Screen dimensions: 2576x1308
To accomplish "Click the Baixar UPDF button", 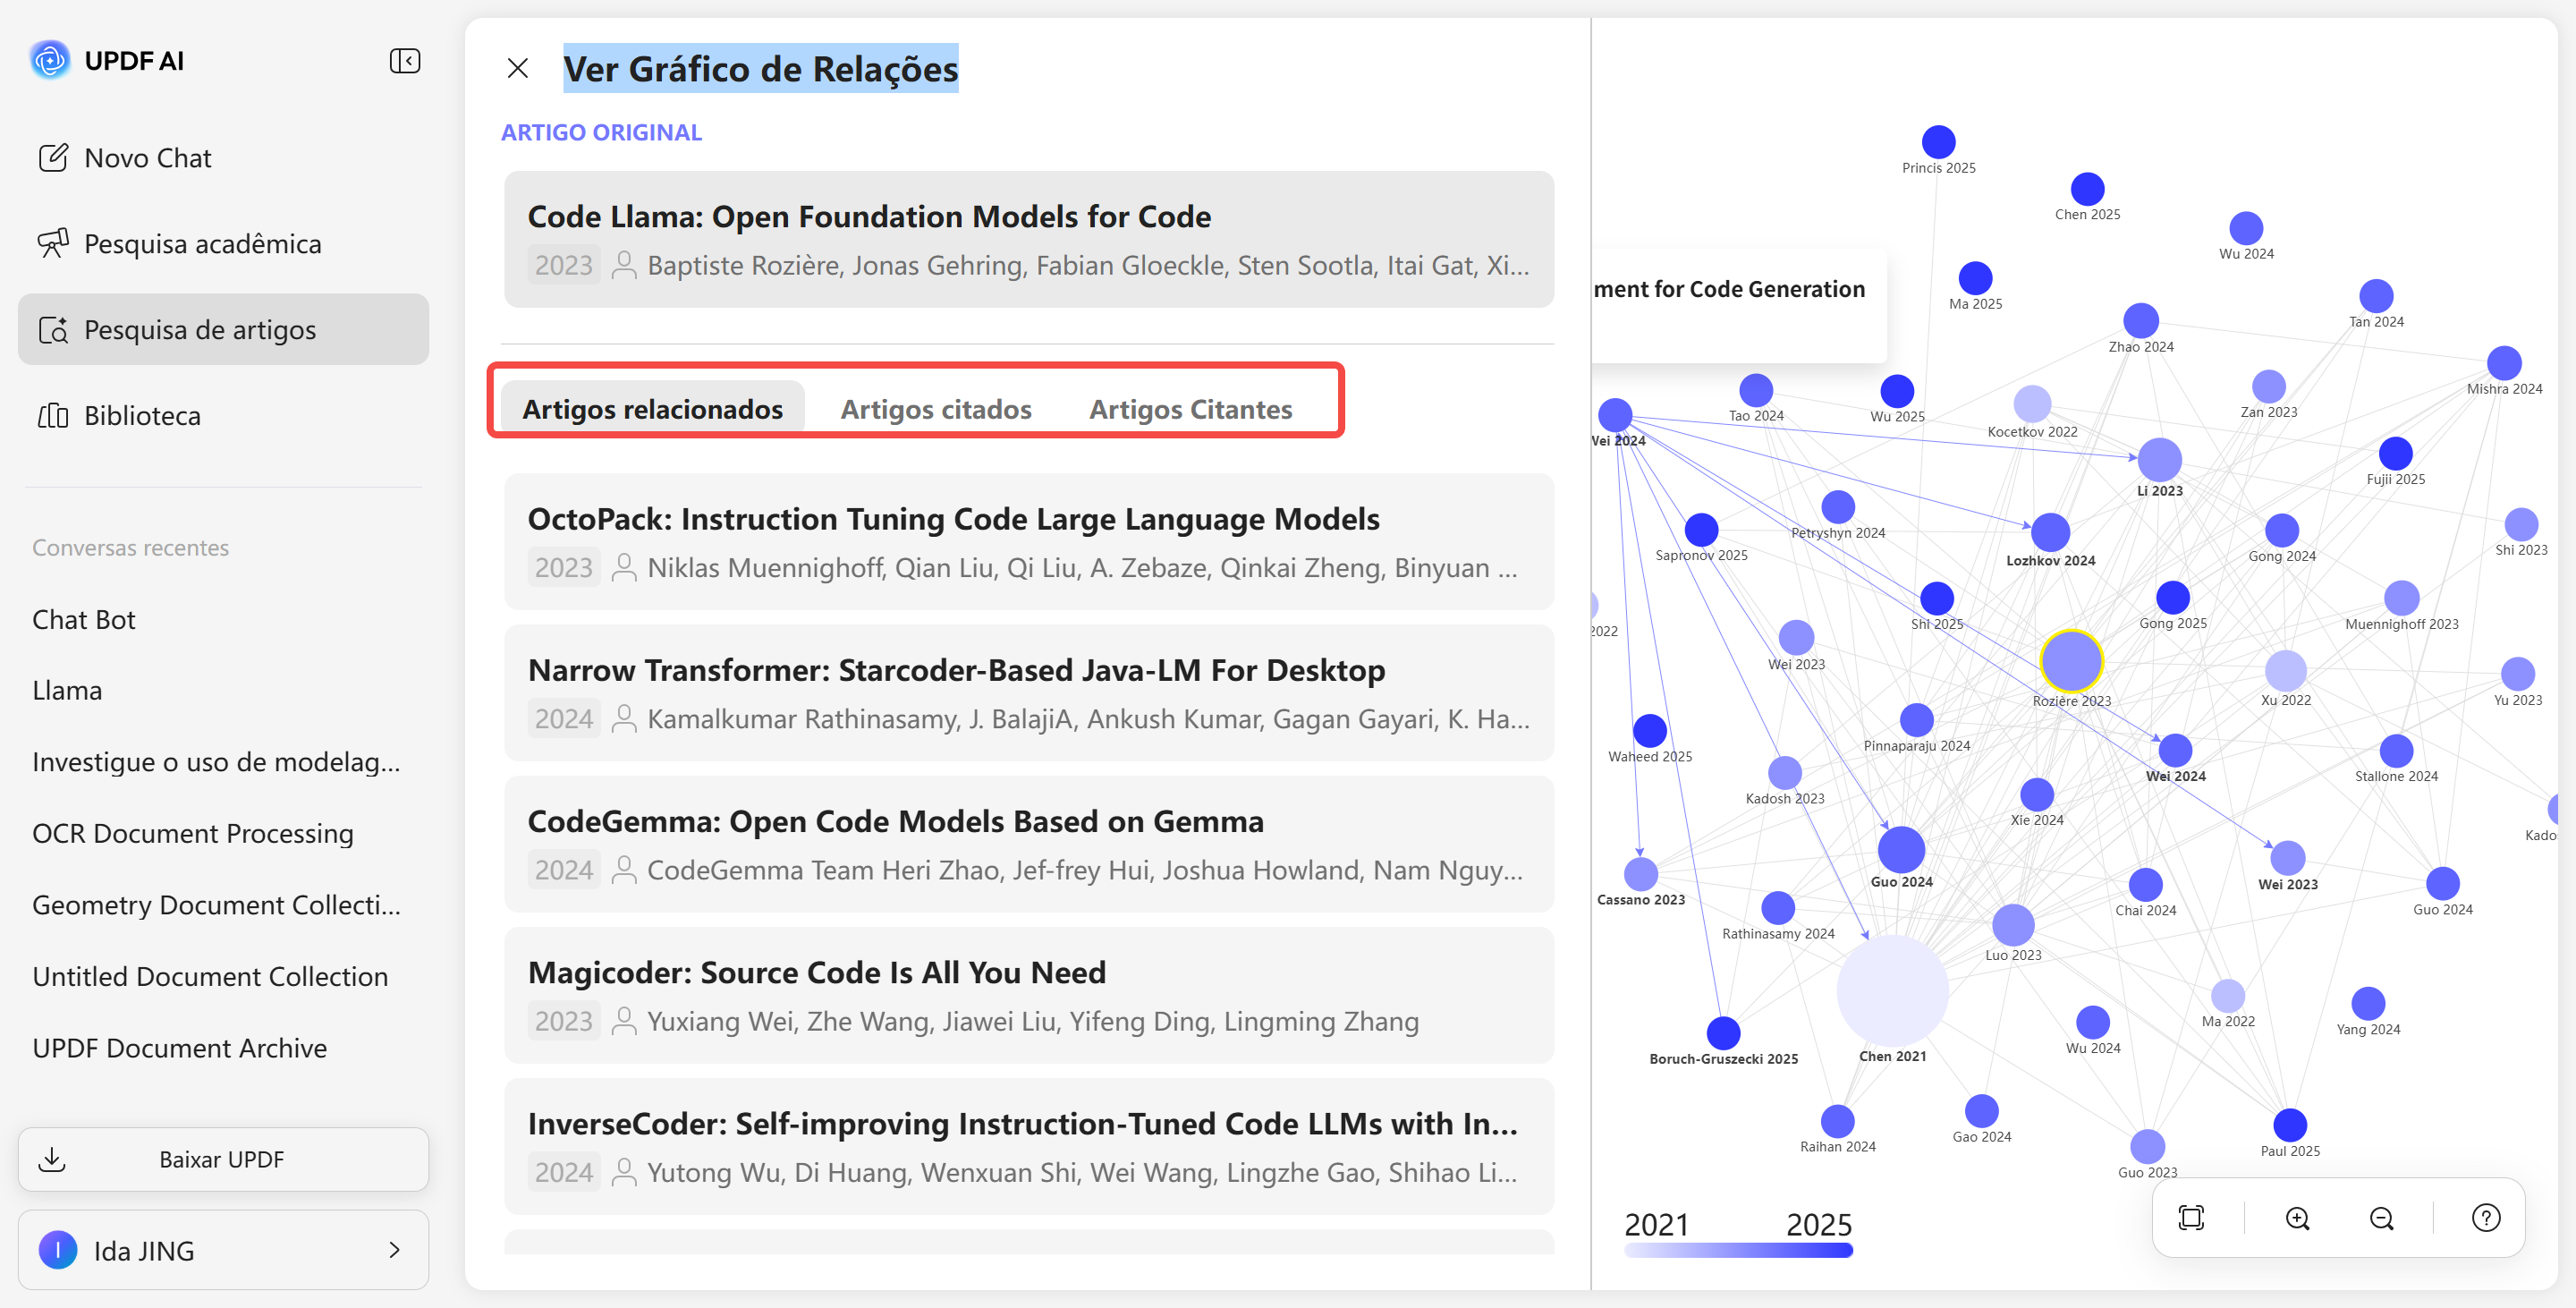I will 223,1159.
